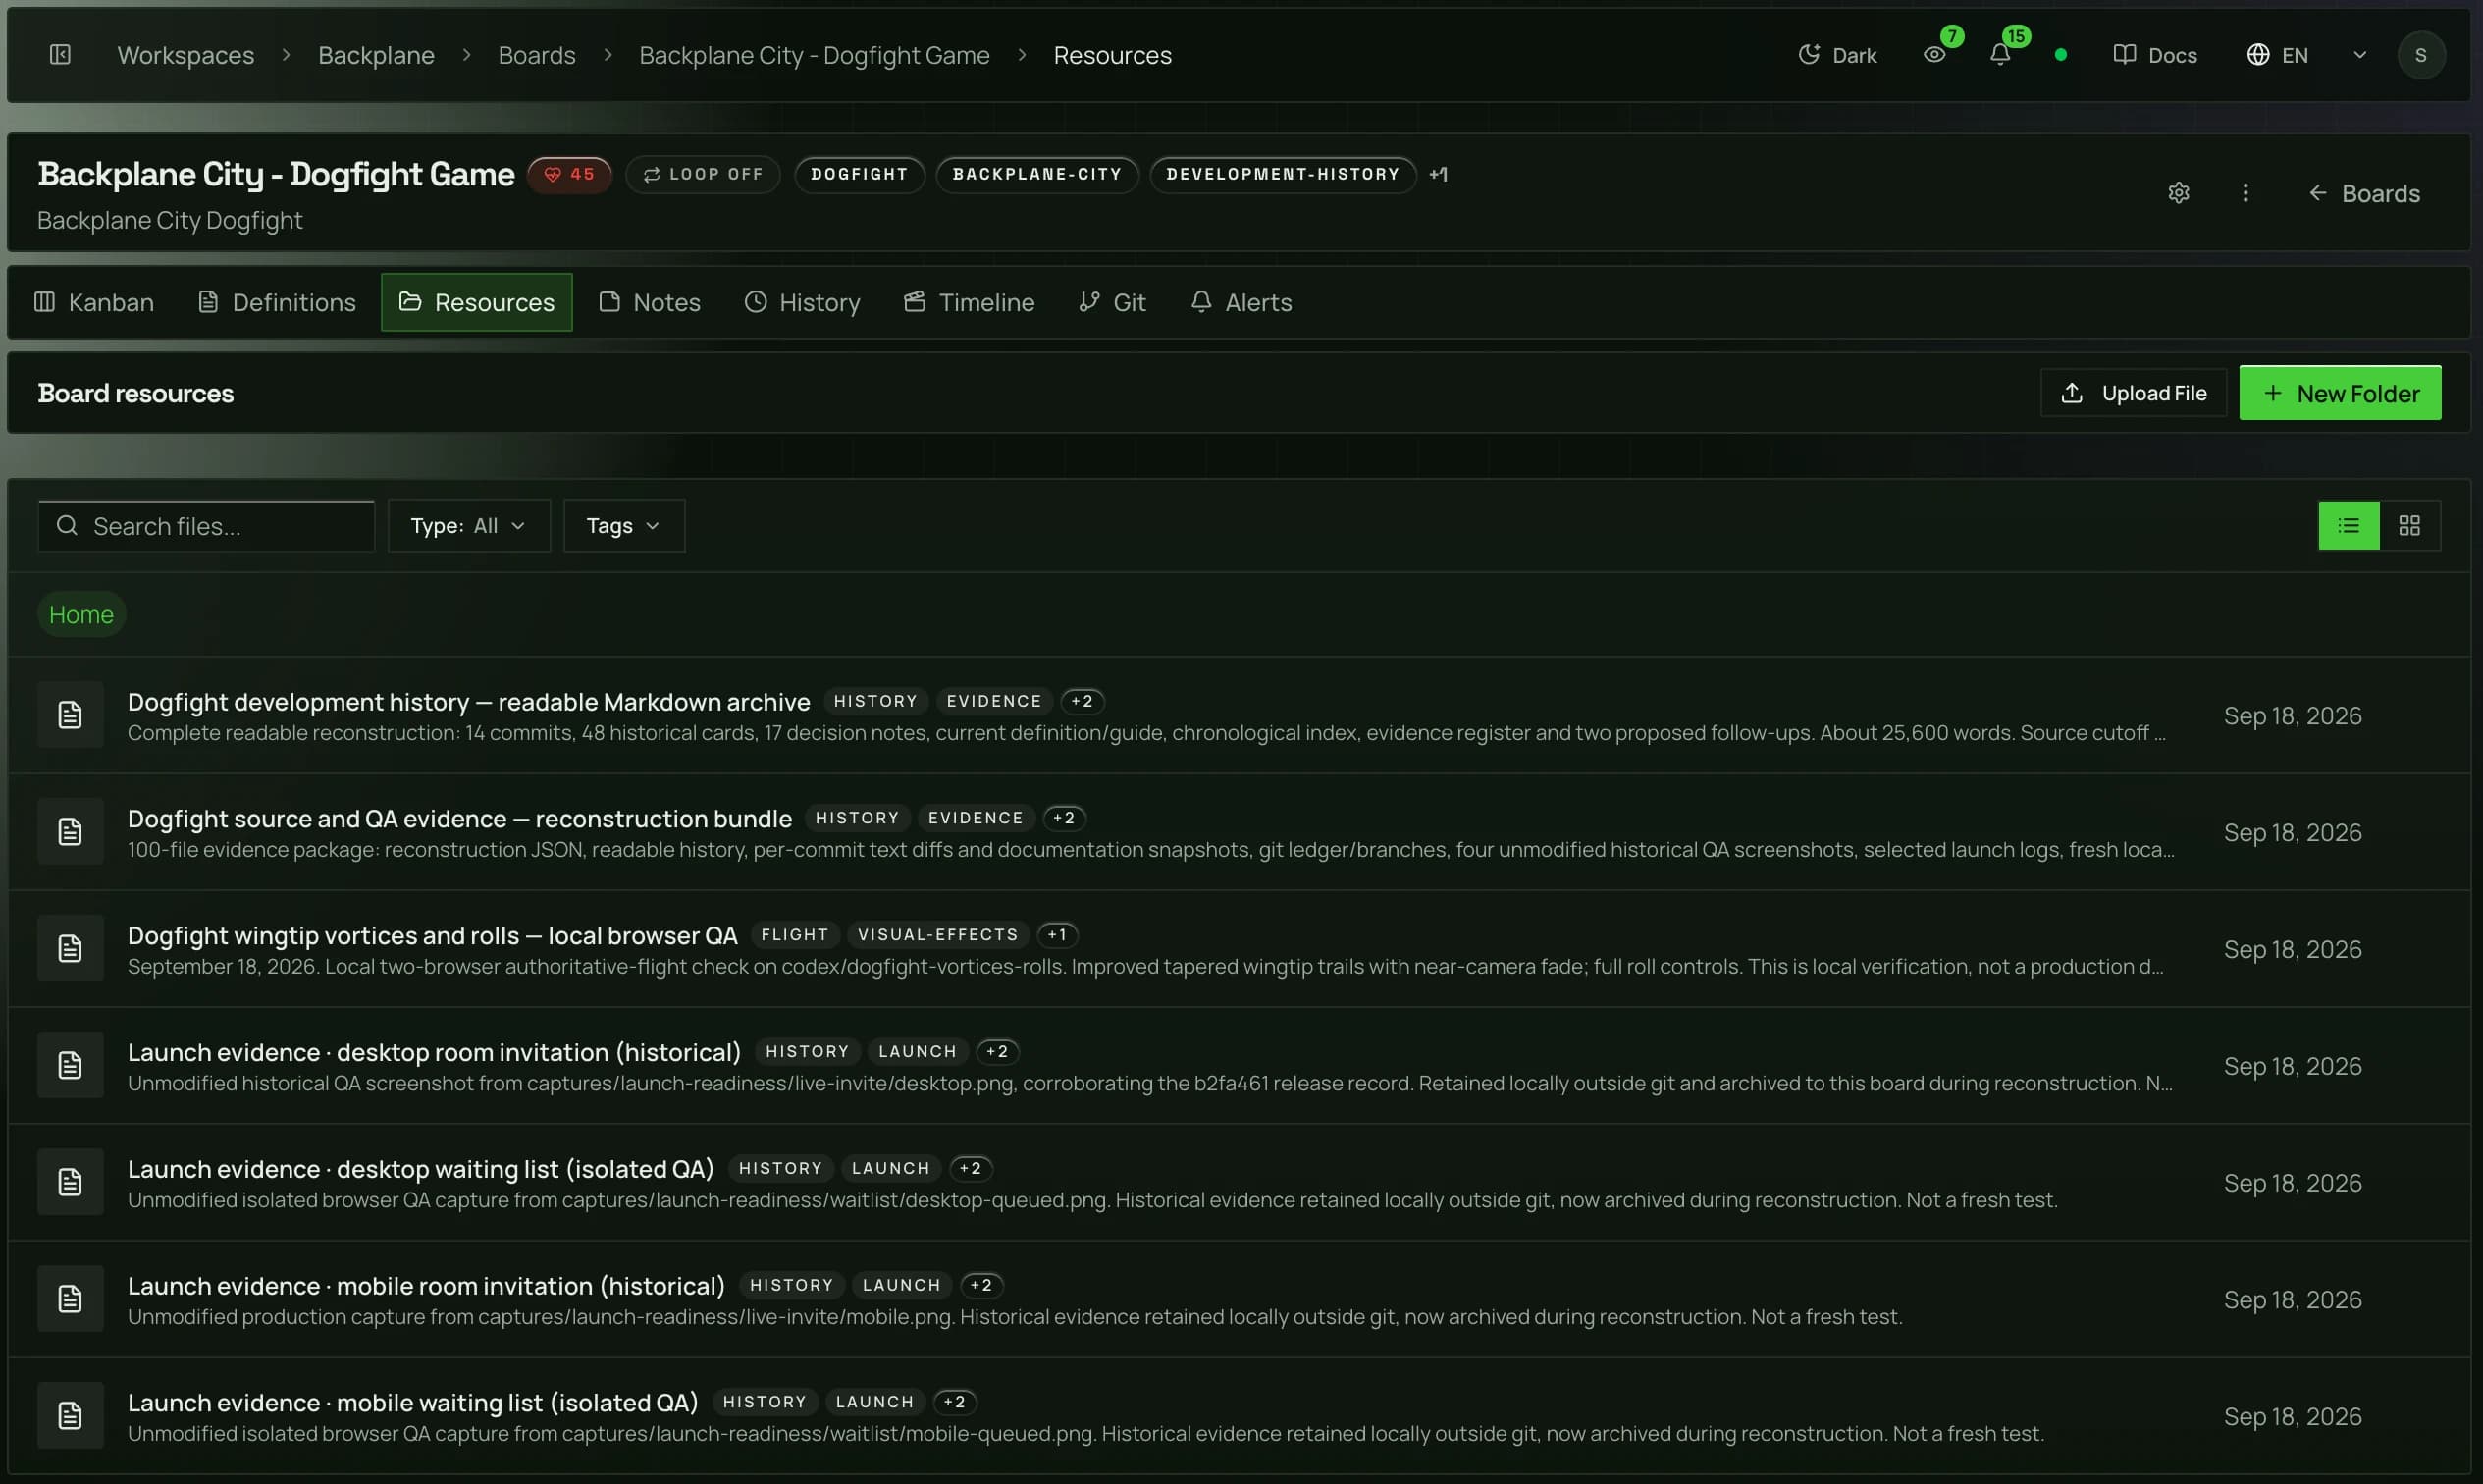The width and height of the screenshot is (2483, 1484).
Task: Open Backplane City - Dogfight Game breadcrumb
Action: pyautogui.click(x=814, y=55)
